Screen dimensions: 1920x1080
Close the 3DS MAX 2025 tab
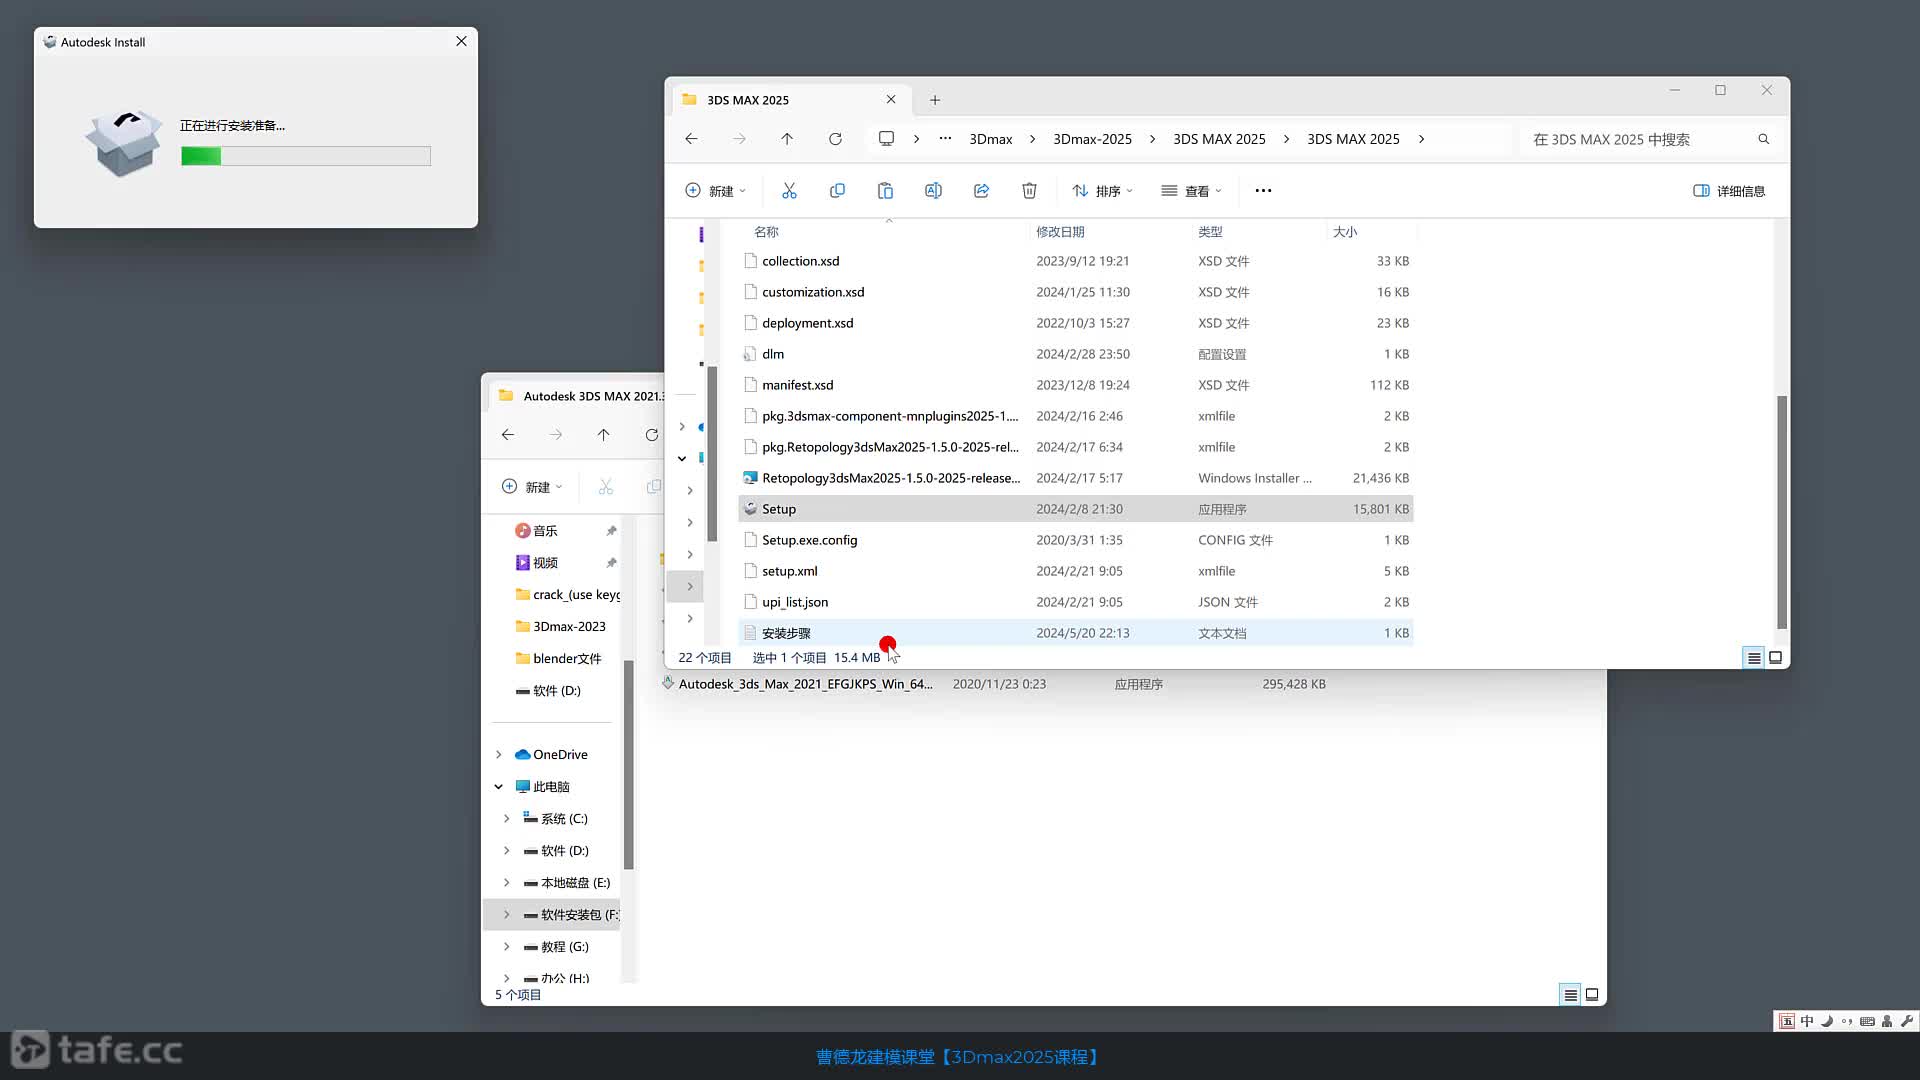click(891, 100)
